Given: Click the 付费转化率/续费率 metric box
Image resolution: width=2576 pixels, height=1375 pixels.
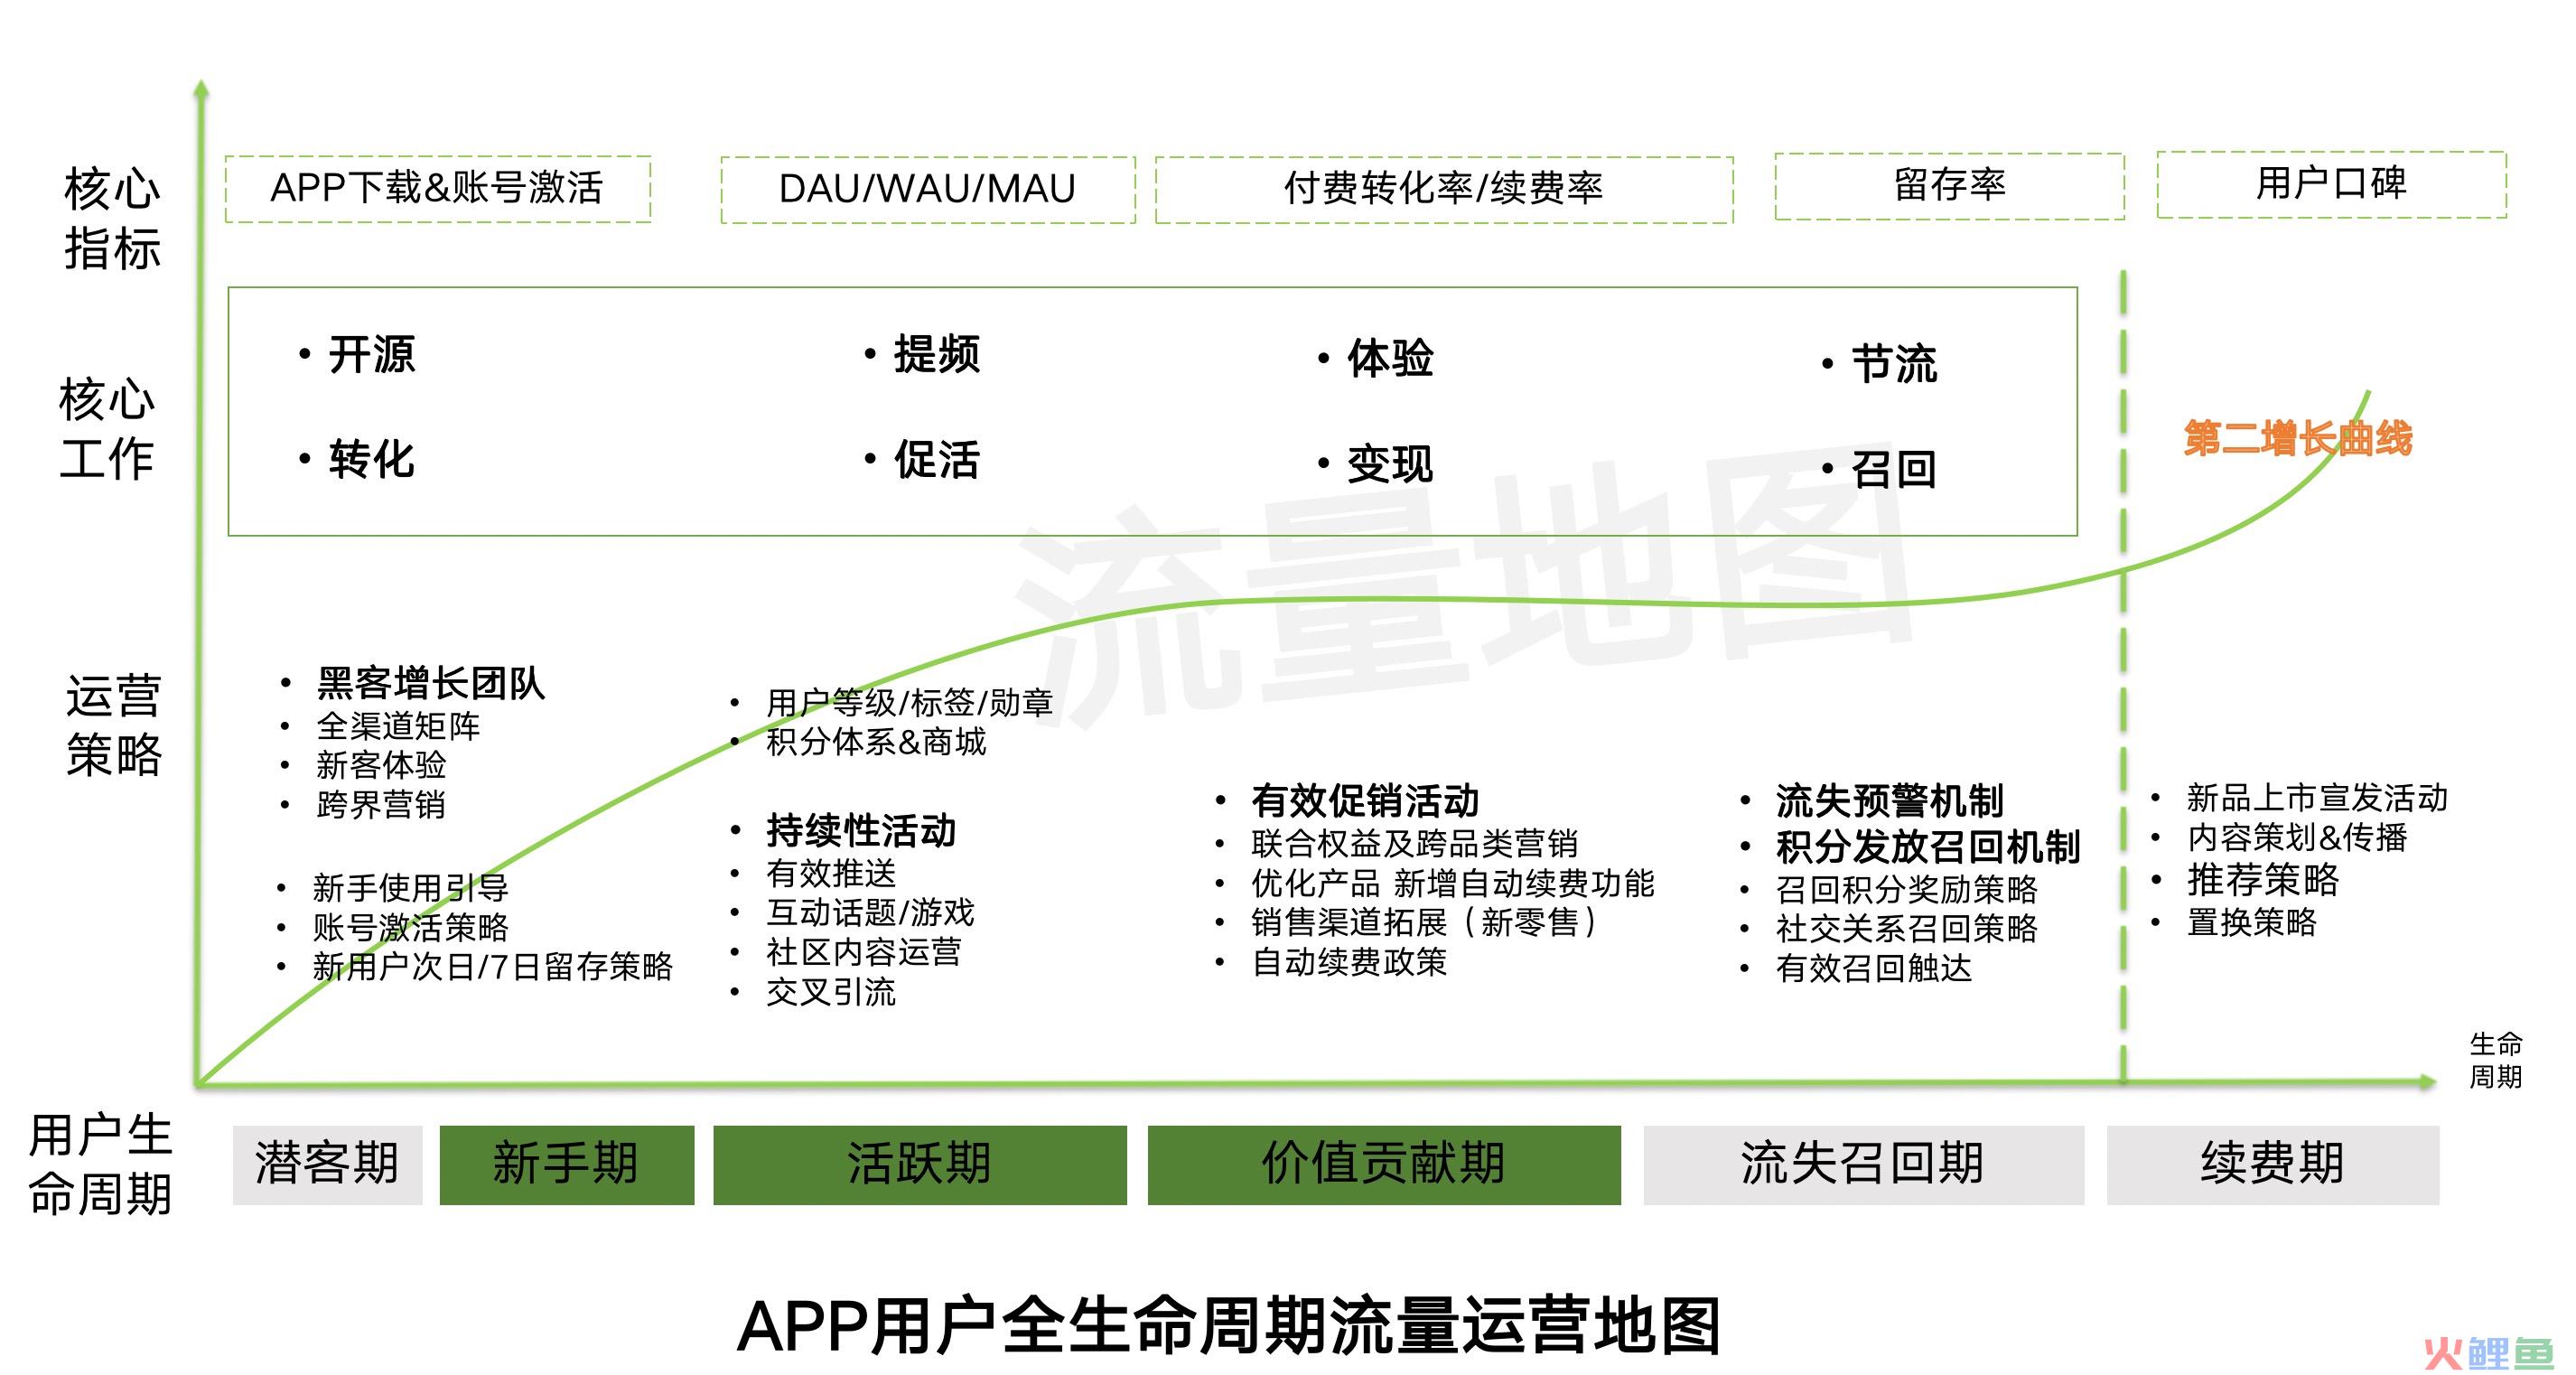Looking at the screenshot, I should [1444, 189].
